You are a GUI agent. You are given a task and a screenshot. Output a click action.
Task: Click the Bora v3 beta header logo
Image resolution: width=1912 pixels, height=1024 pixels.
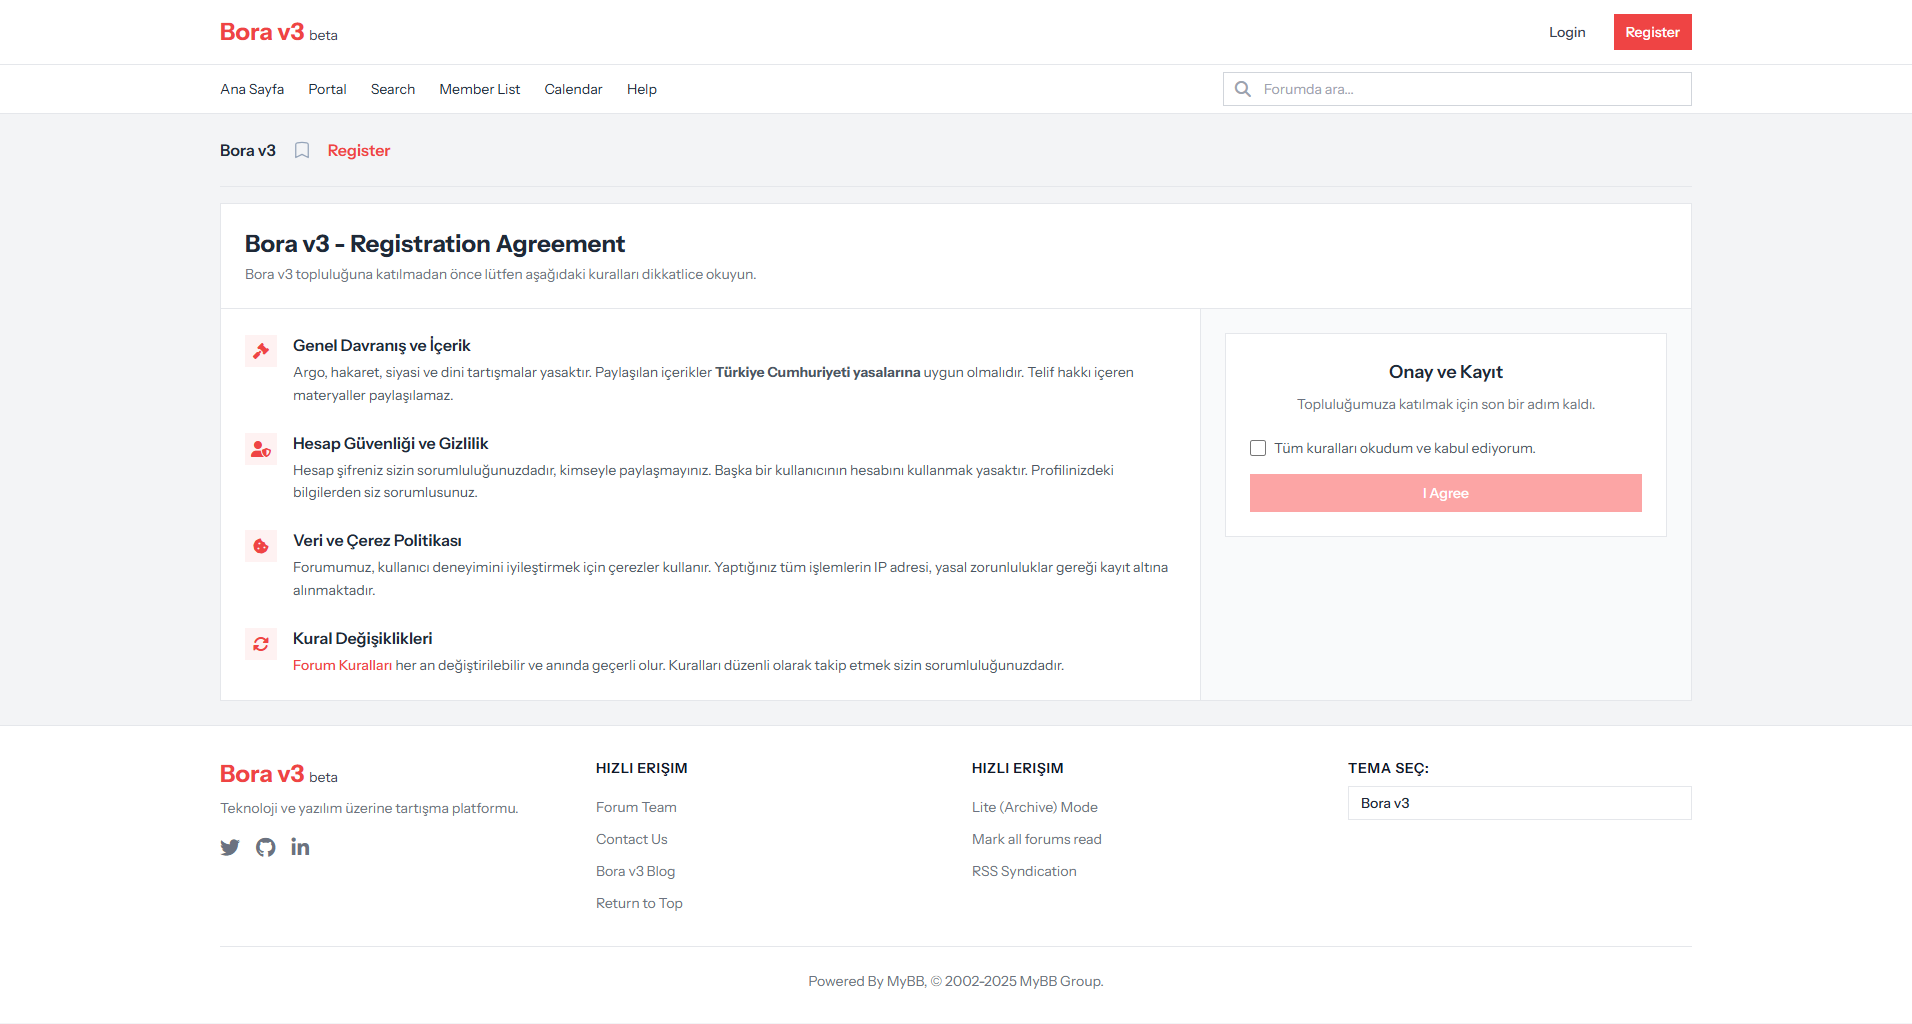[279, 32]
